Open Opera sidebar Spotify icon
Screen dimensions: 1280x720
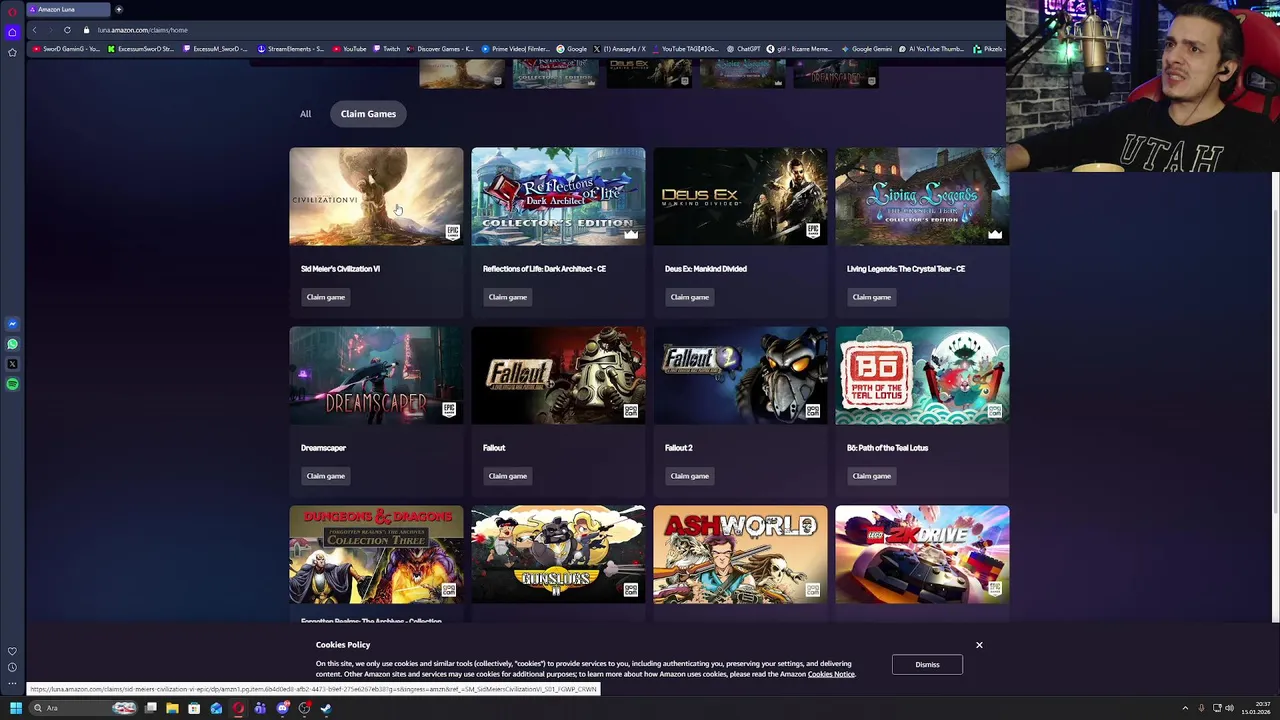[12, 384]
